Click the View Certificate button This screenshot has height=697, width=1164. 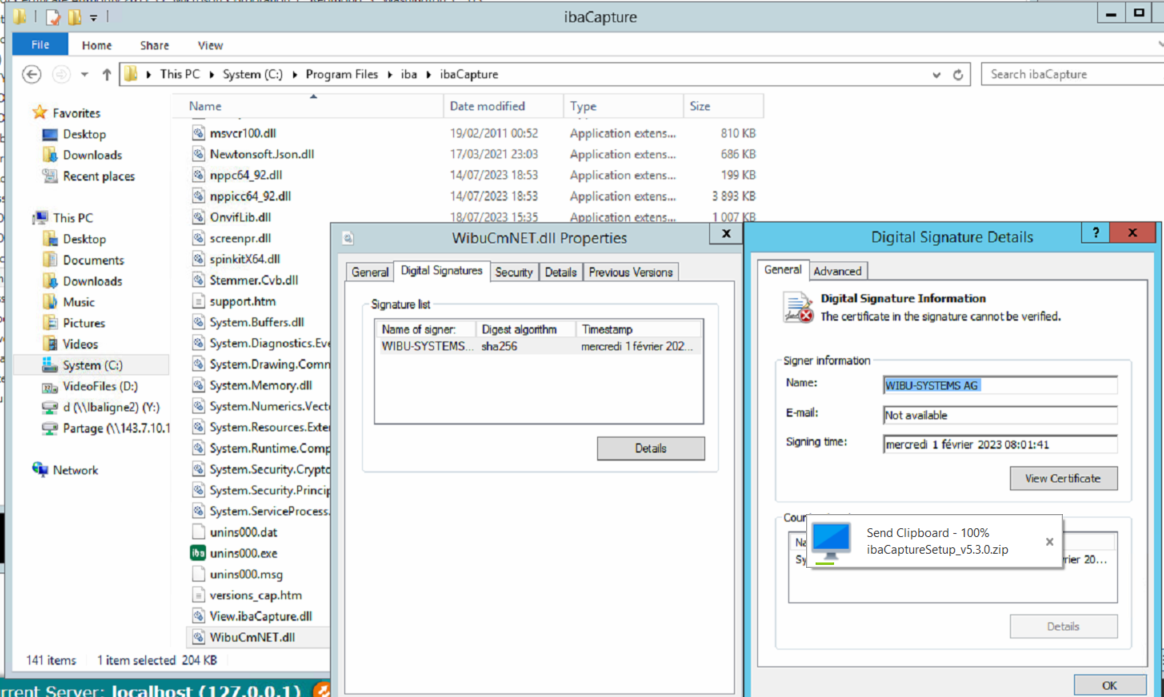[1063, 478]
